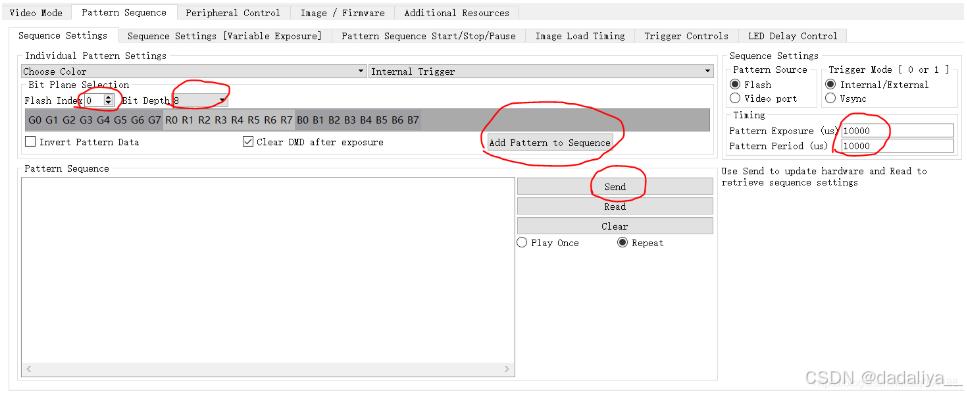Select the Sequence Settings sub-tab
This screenshot has height=395, width=967.
point(63,36)
